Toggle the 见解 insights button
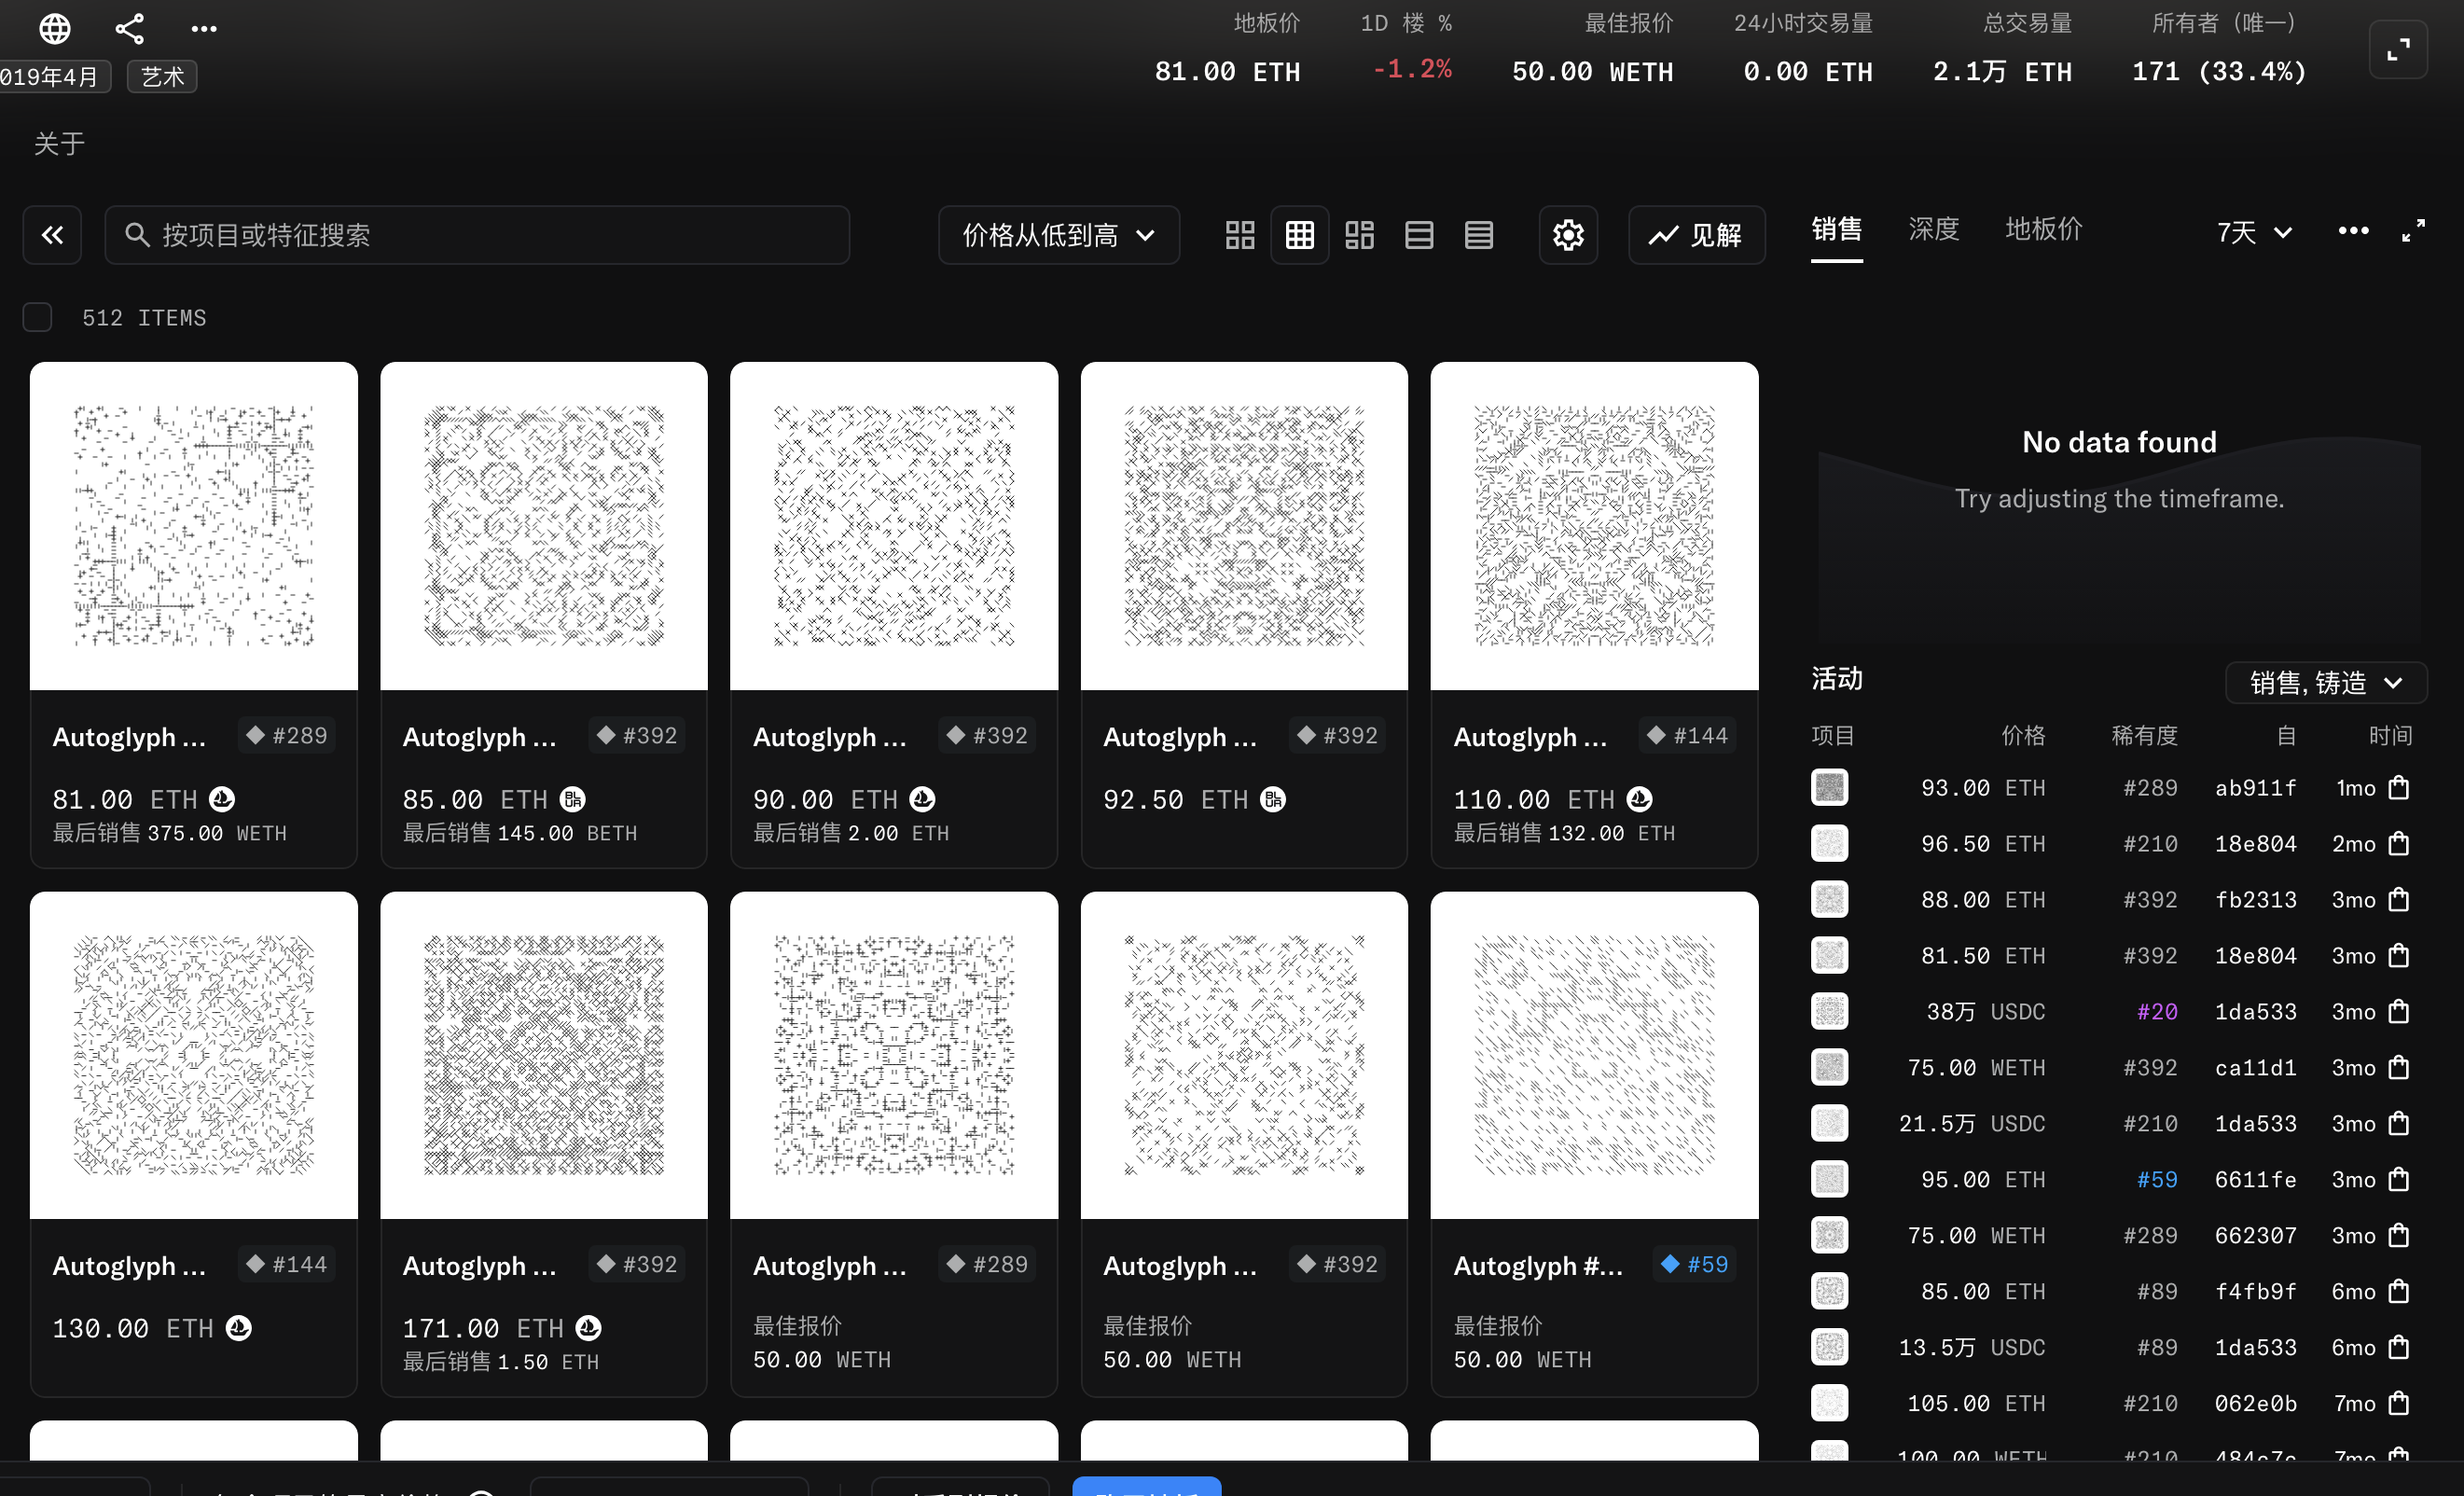2464x1496 pixels. 1696,235
